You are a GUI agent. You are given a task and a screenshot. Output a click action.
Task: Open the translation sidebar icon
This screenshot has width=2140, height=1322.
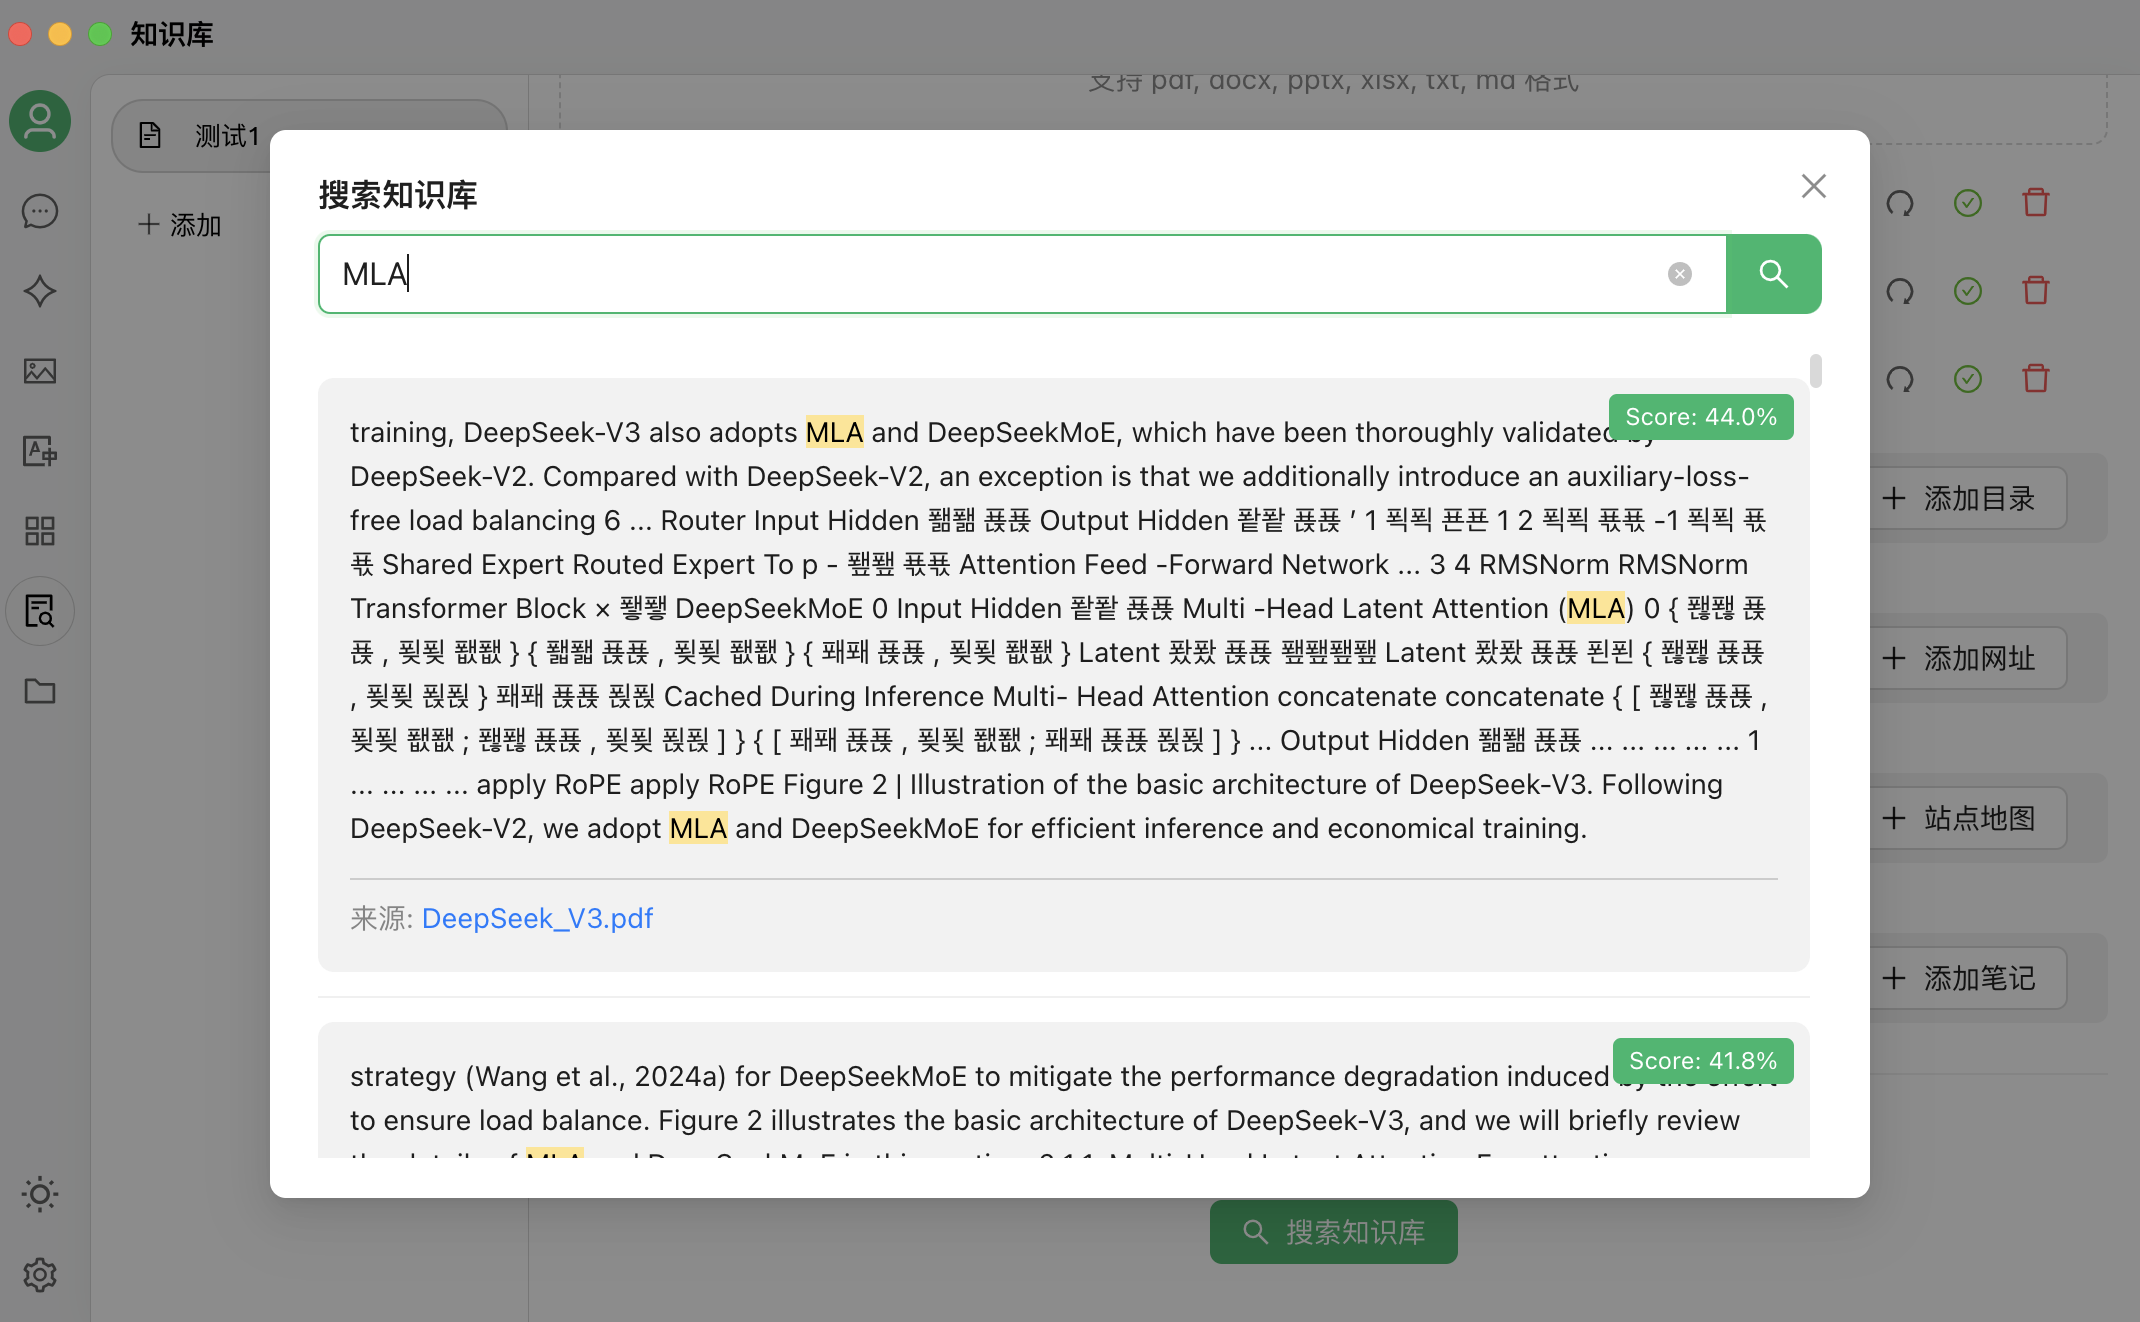pos(40,451)
